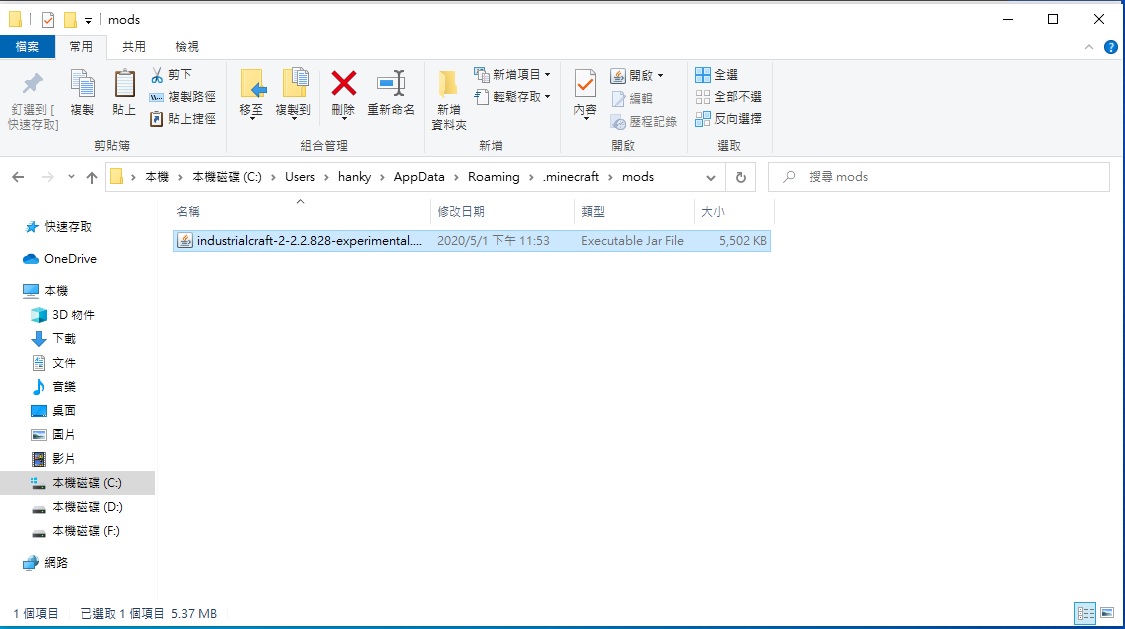
Task: Switch to the large icons view layout
Action: click(x=1107, y=613)
